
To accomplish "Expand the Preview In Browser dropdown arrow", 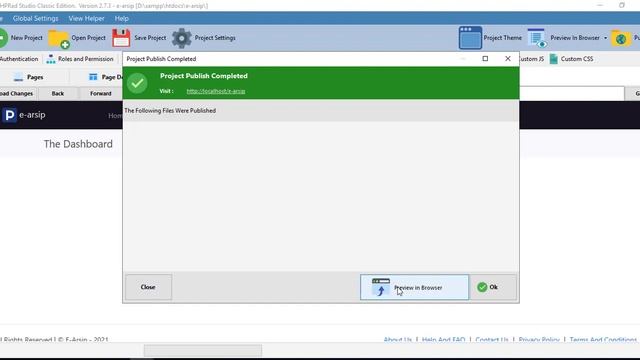I will tap(605, 38).
